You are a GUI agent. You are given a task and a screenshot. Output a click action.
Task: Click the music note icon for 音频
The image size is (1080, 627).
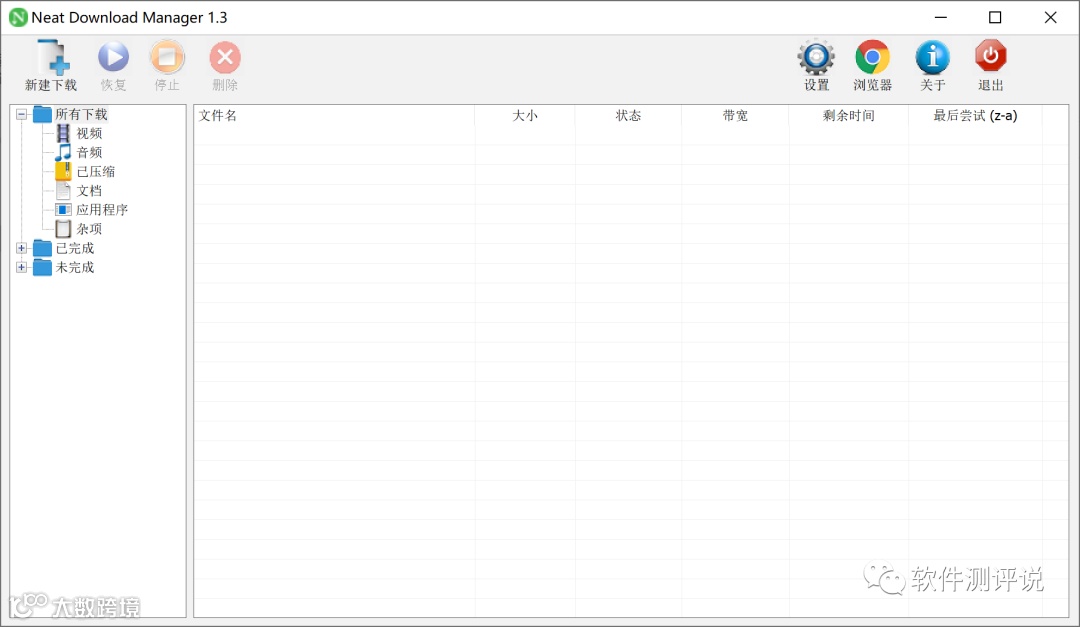click(x=63, y=152)
